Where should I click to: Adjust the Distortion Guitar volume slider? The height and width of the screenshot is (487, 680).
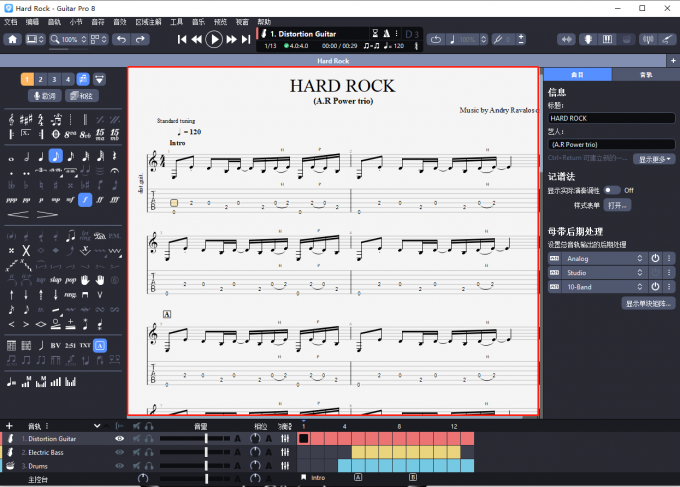pos(205,439)
